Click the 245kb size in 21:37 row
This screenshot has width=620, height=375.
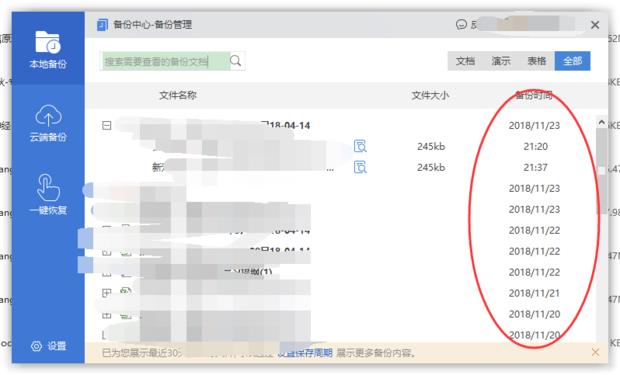431,167
